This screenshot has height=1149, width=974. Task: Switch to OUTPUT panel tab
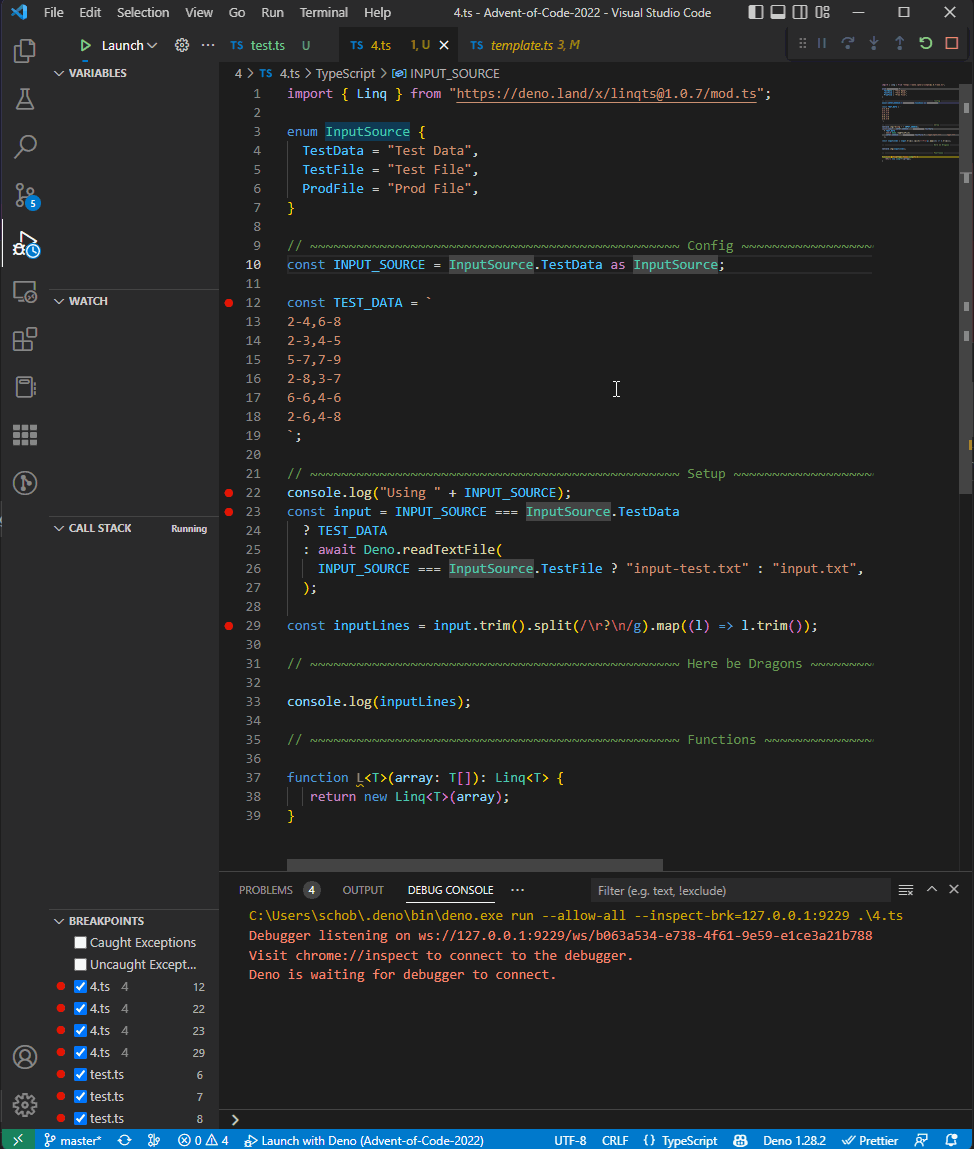tap(363, 890)
